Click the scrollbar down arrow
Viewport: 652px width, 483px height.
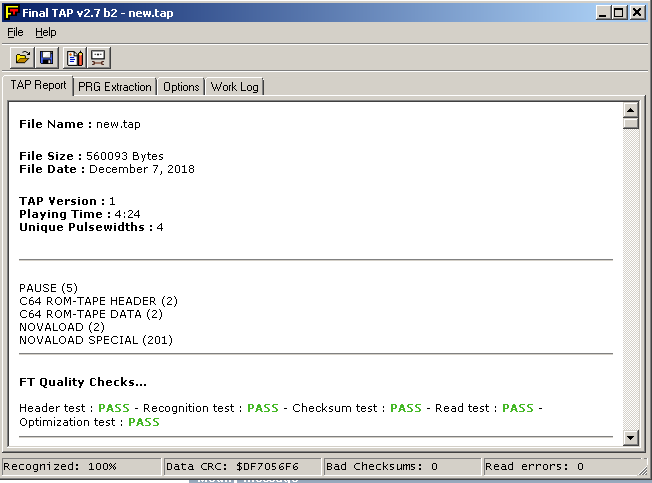[x=631, y=437]
